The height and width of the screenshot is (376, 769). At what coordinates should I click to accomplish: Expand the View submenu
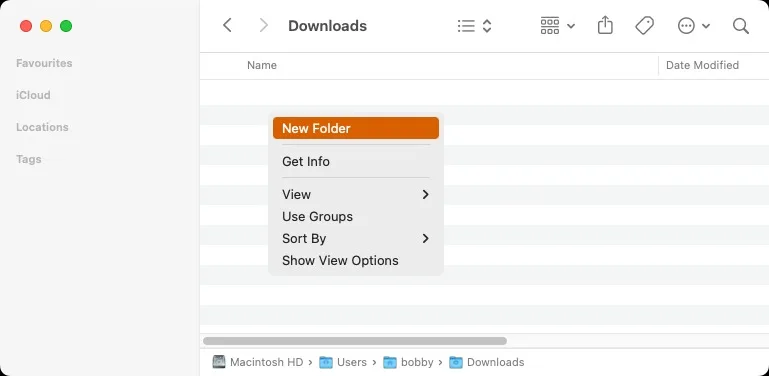point(356,195)
